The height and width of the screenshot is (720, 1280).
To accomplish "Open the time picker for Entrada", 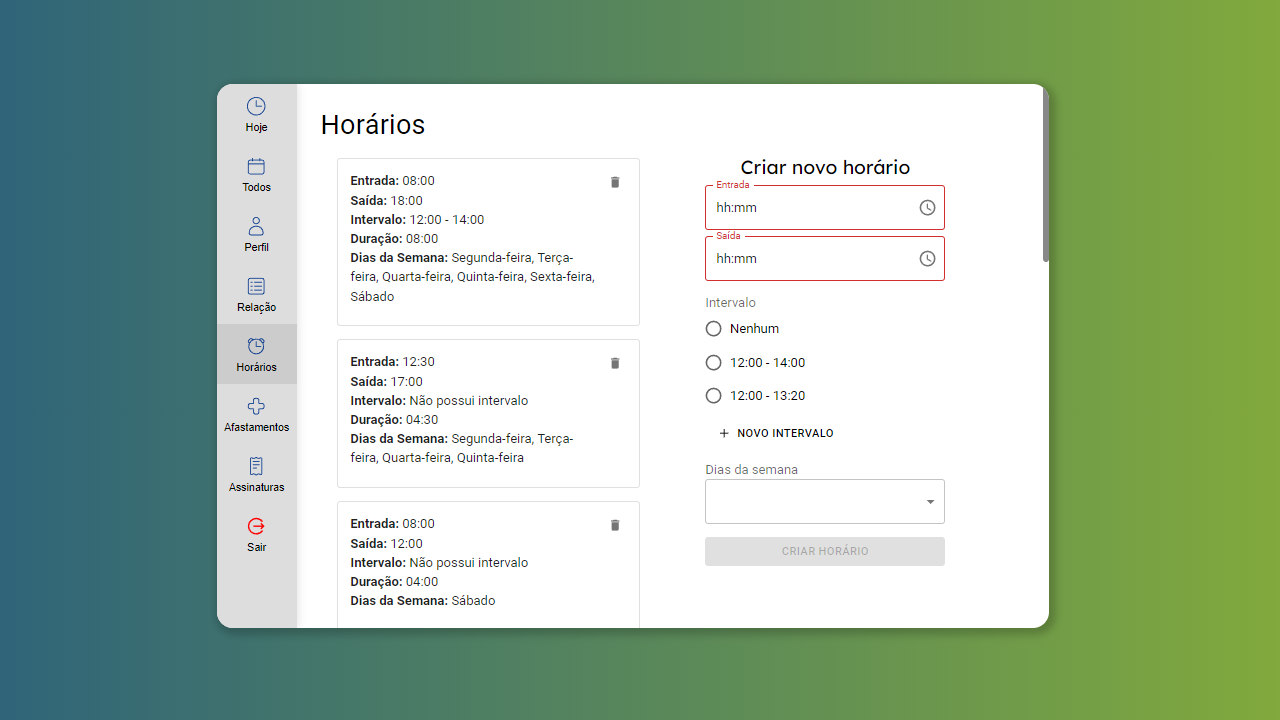I will pyautogui.click(x=927, y=208).
